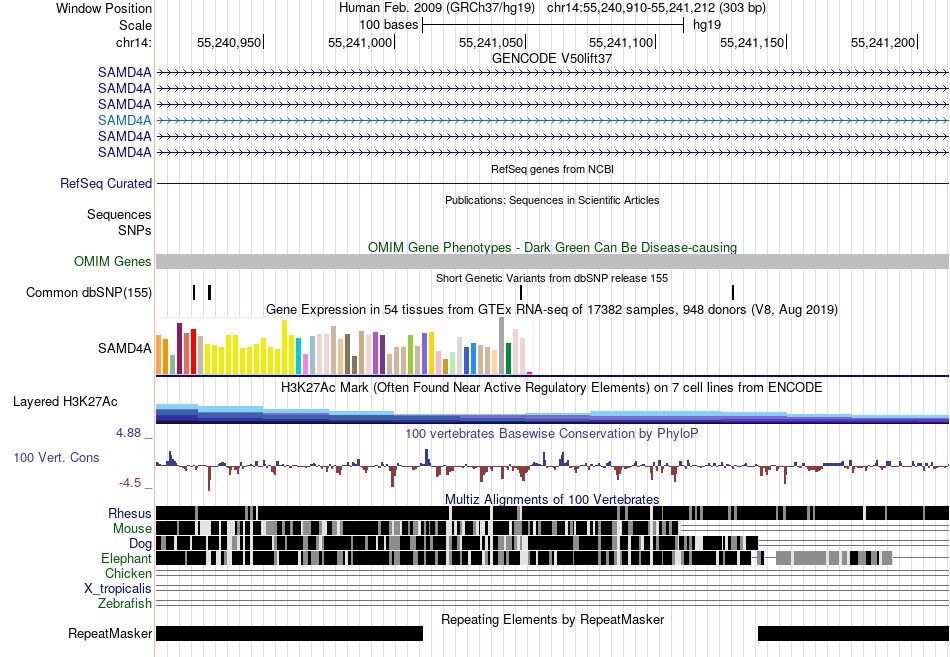
Task: Click the tall gray bar in GTEx chart
Action: (x=502, y=345)
